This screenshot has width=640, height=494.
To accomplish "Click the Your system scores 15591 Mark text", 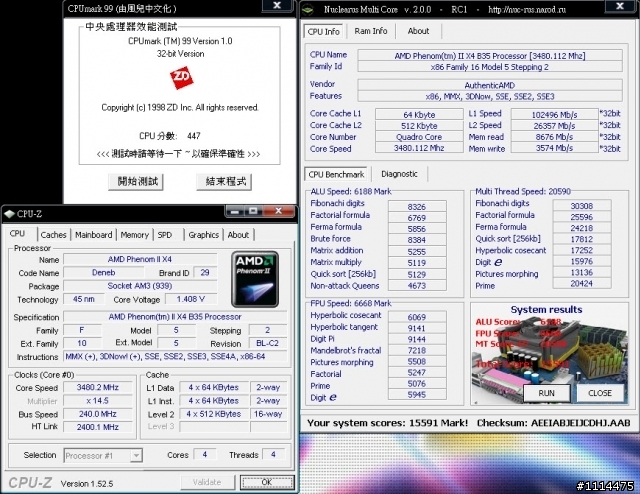I will tap(387, 423).
